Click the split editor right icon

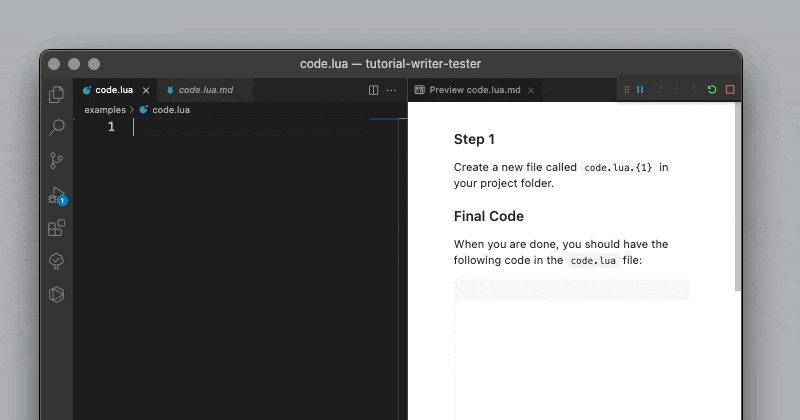[x=374, y=90]
